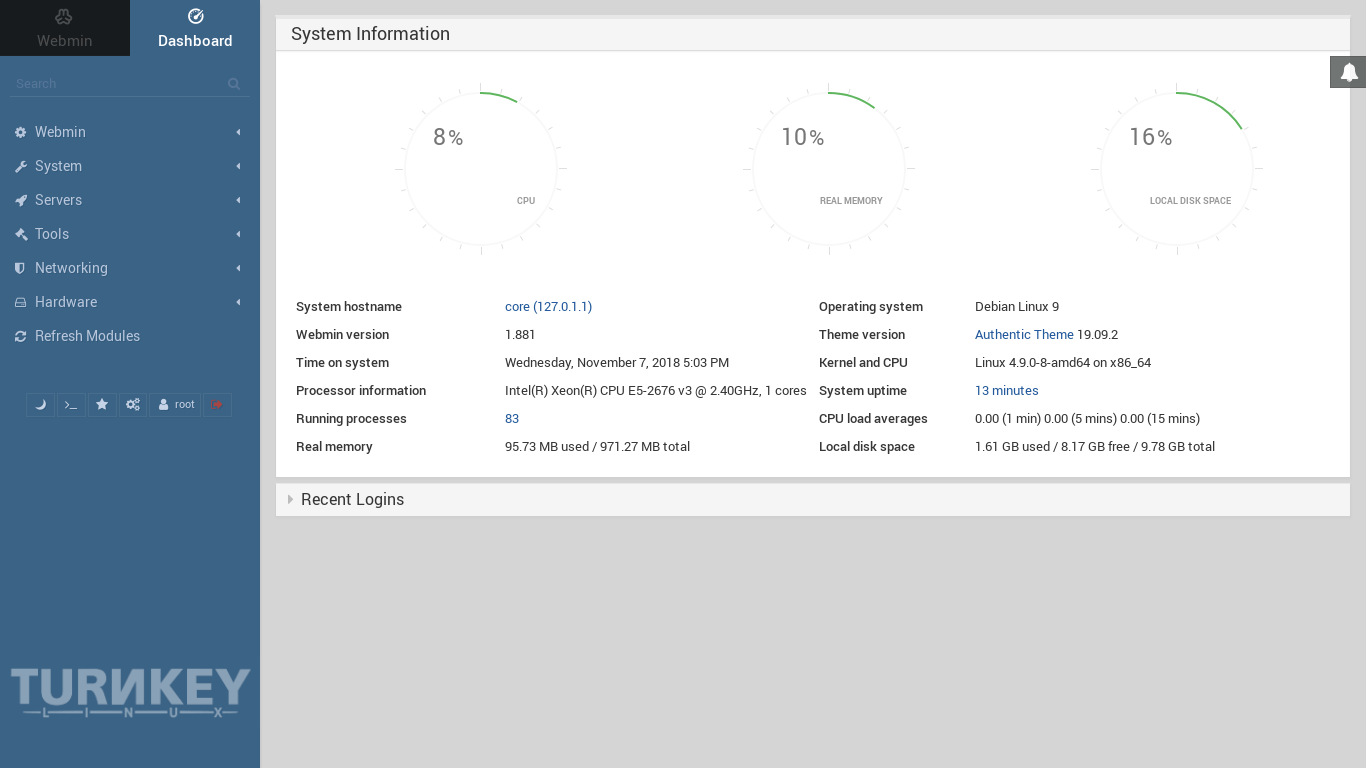Select the Dashboard tab
The height and width of the screenshot is (768, 1366).
(x=195, y=28)
